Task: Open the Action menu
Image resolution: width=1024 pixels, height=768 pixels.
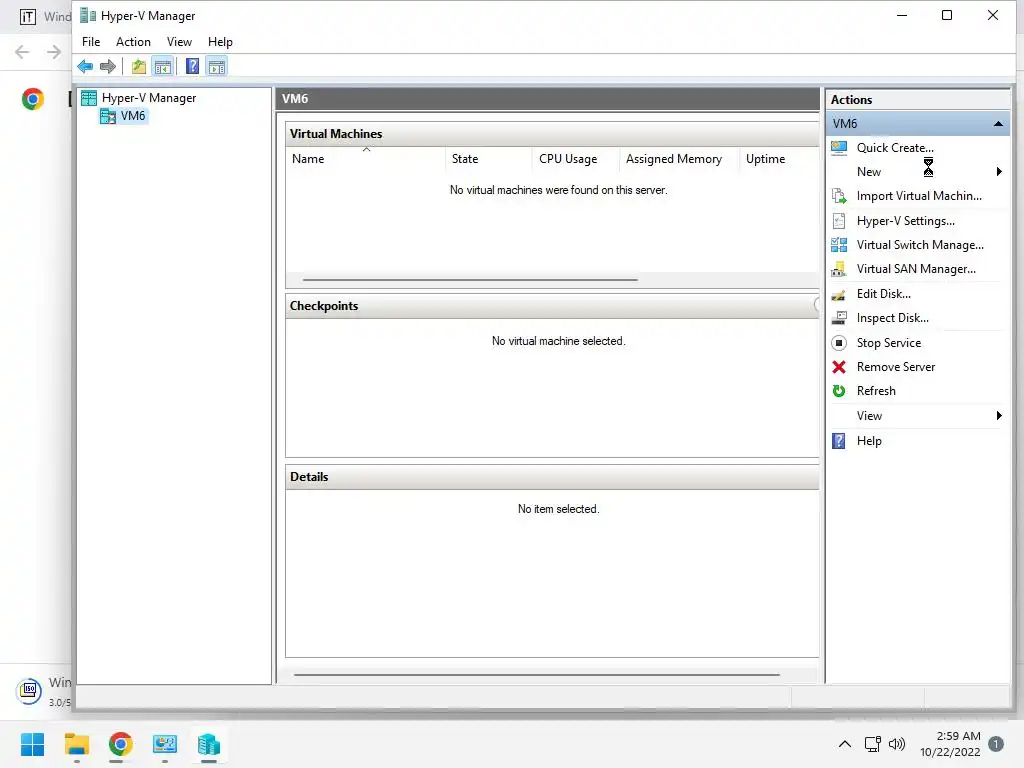Action: 133,42
